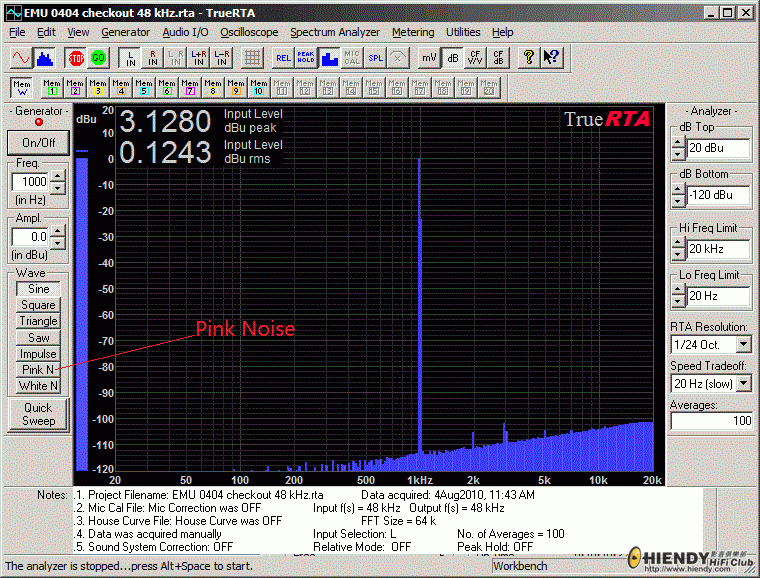Select memory slot Mem 5

click(x=144, y=88)
